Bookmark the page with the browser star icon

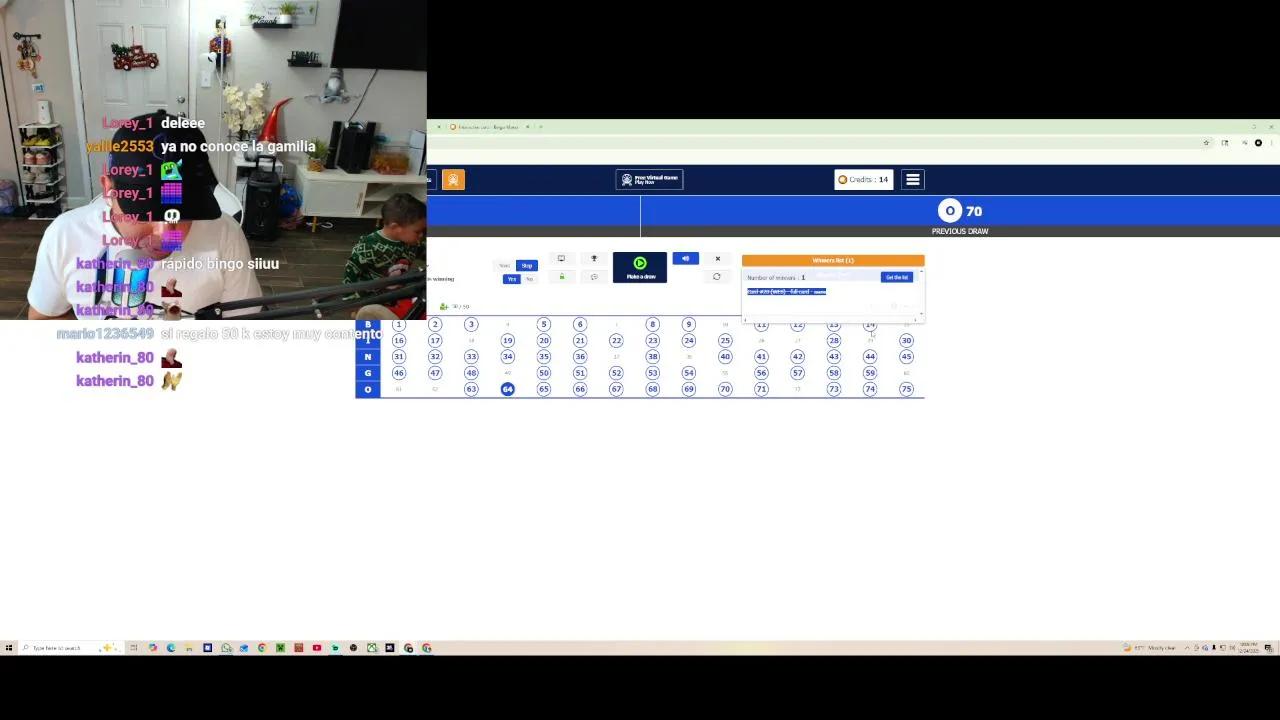coord(1207,143)
